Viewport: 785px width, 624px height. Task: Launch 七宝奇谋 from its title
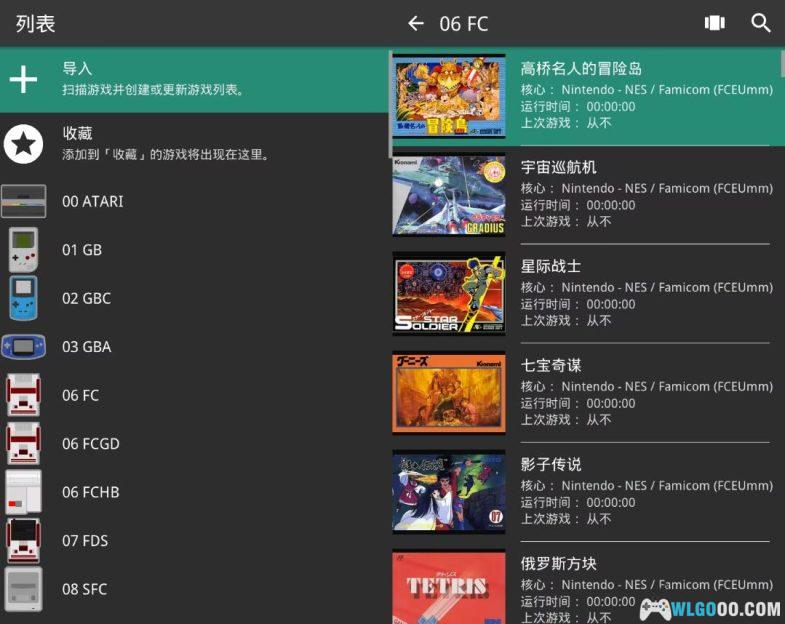551,366
